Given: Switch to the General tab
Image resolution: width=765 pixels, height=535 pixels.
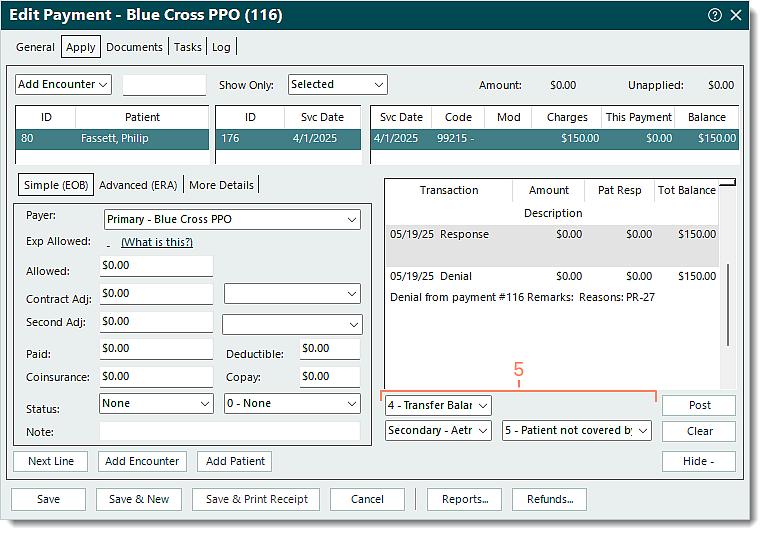Looking at the screenshot, I should click(x=35, y=47).
